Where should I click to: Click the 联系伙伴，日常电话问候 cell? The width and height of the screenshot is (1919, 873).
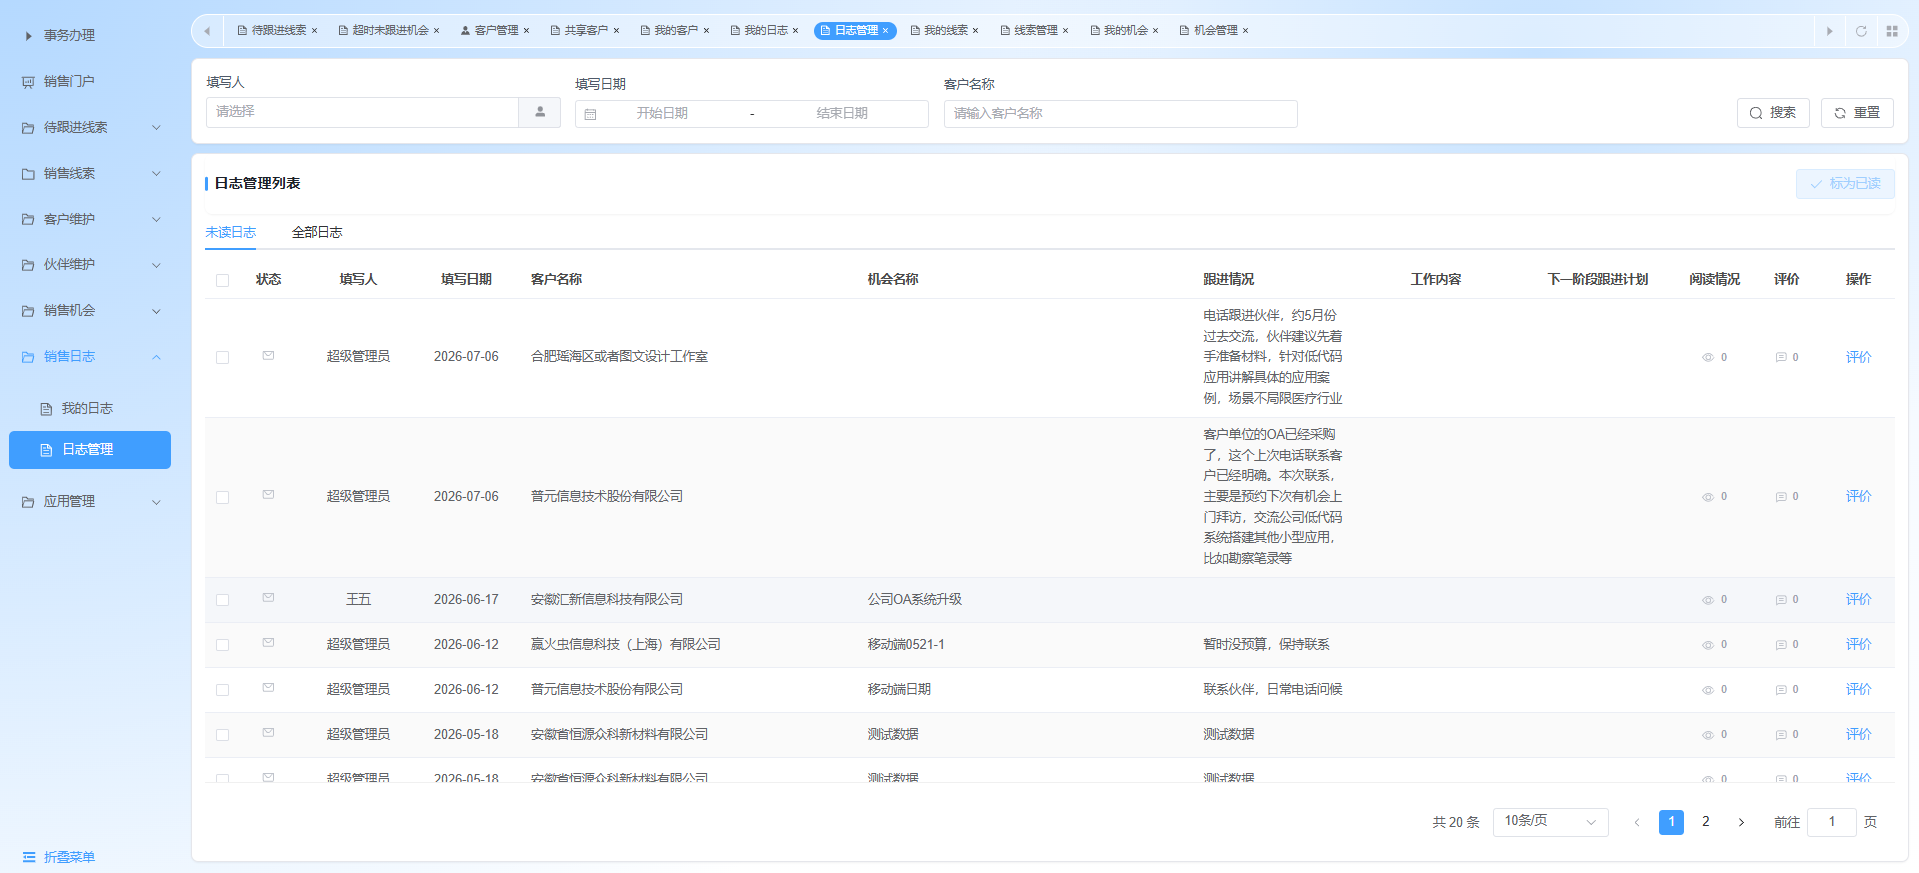point(1272,690)
